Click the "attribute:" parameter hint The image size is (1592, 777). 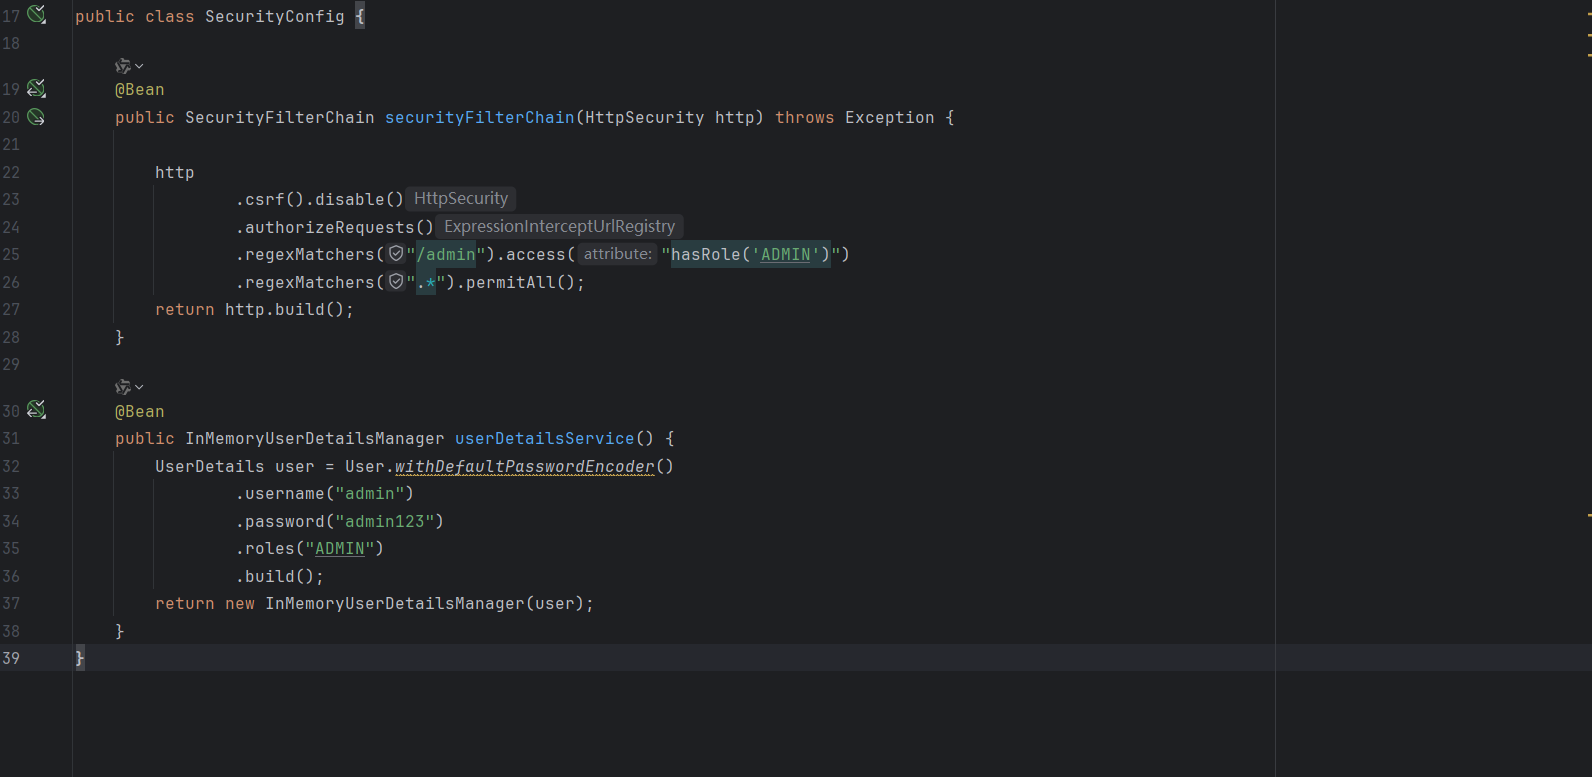(617, 254)
